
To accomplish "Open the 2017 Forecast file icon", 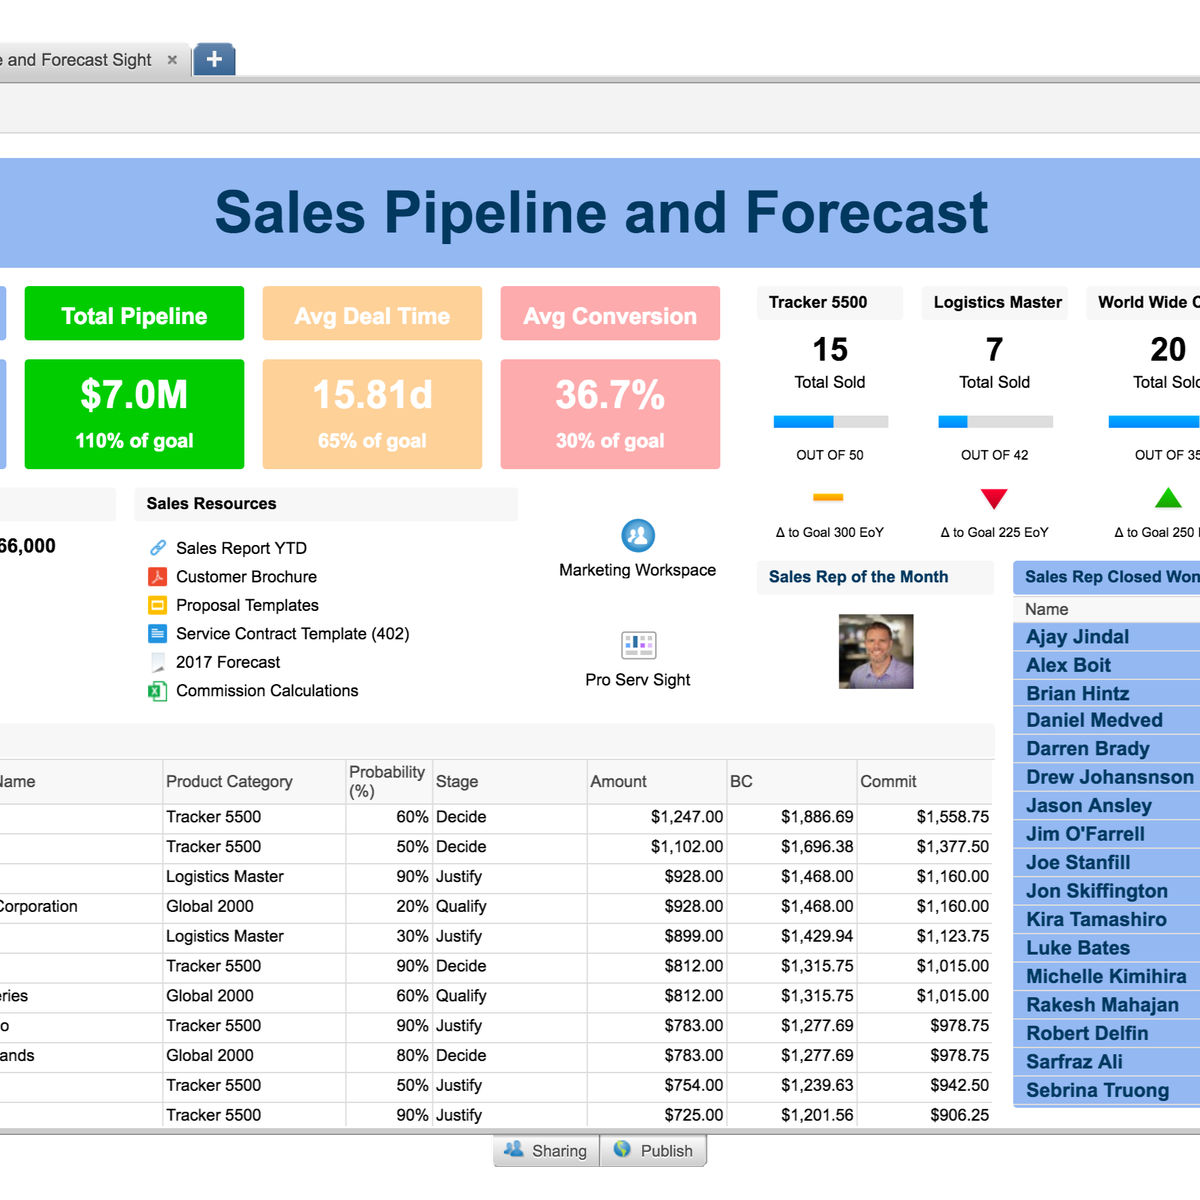I will point(157,662).
